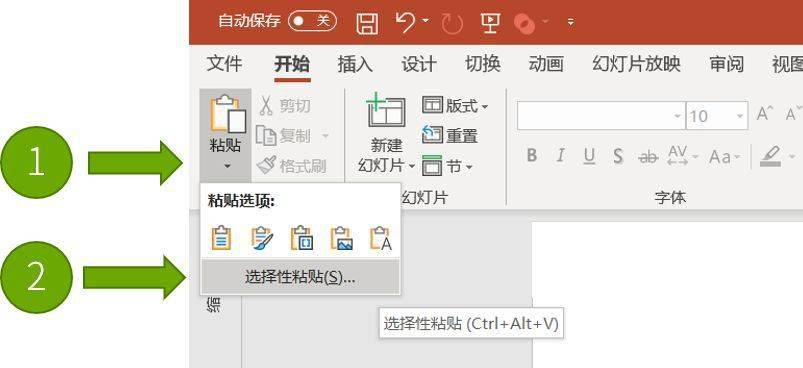Click 格式刷 (Format Painter) brush button
The image size is (803, 368).
point(291,166)
